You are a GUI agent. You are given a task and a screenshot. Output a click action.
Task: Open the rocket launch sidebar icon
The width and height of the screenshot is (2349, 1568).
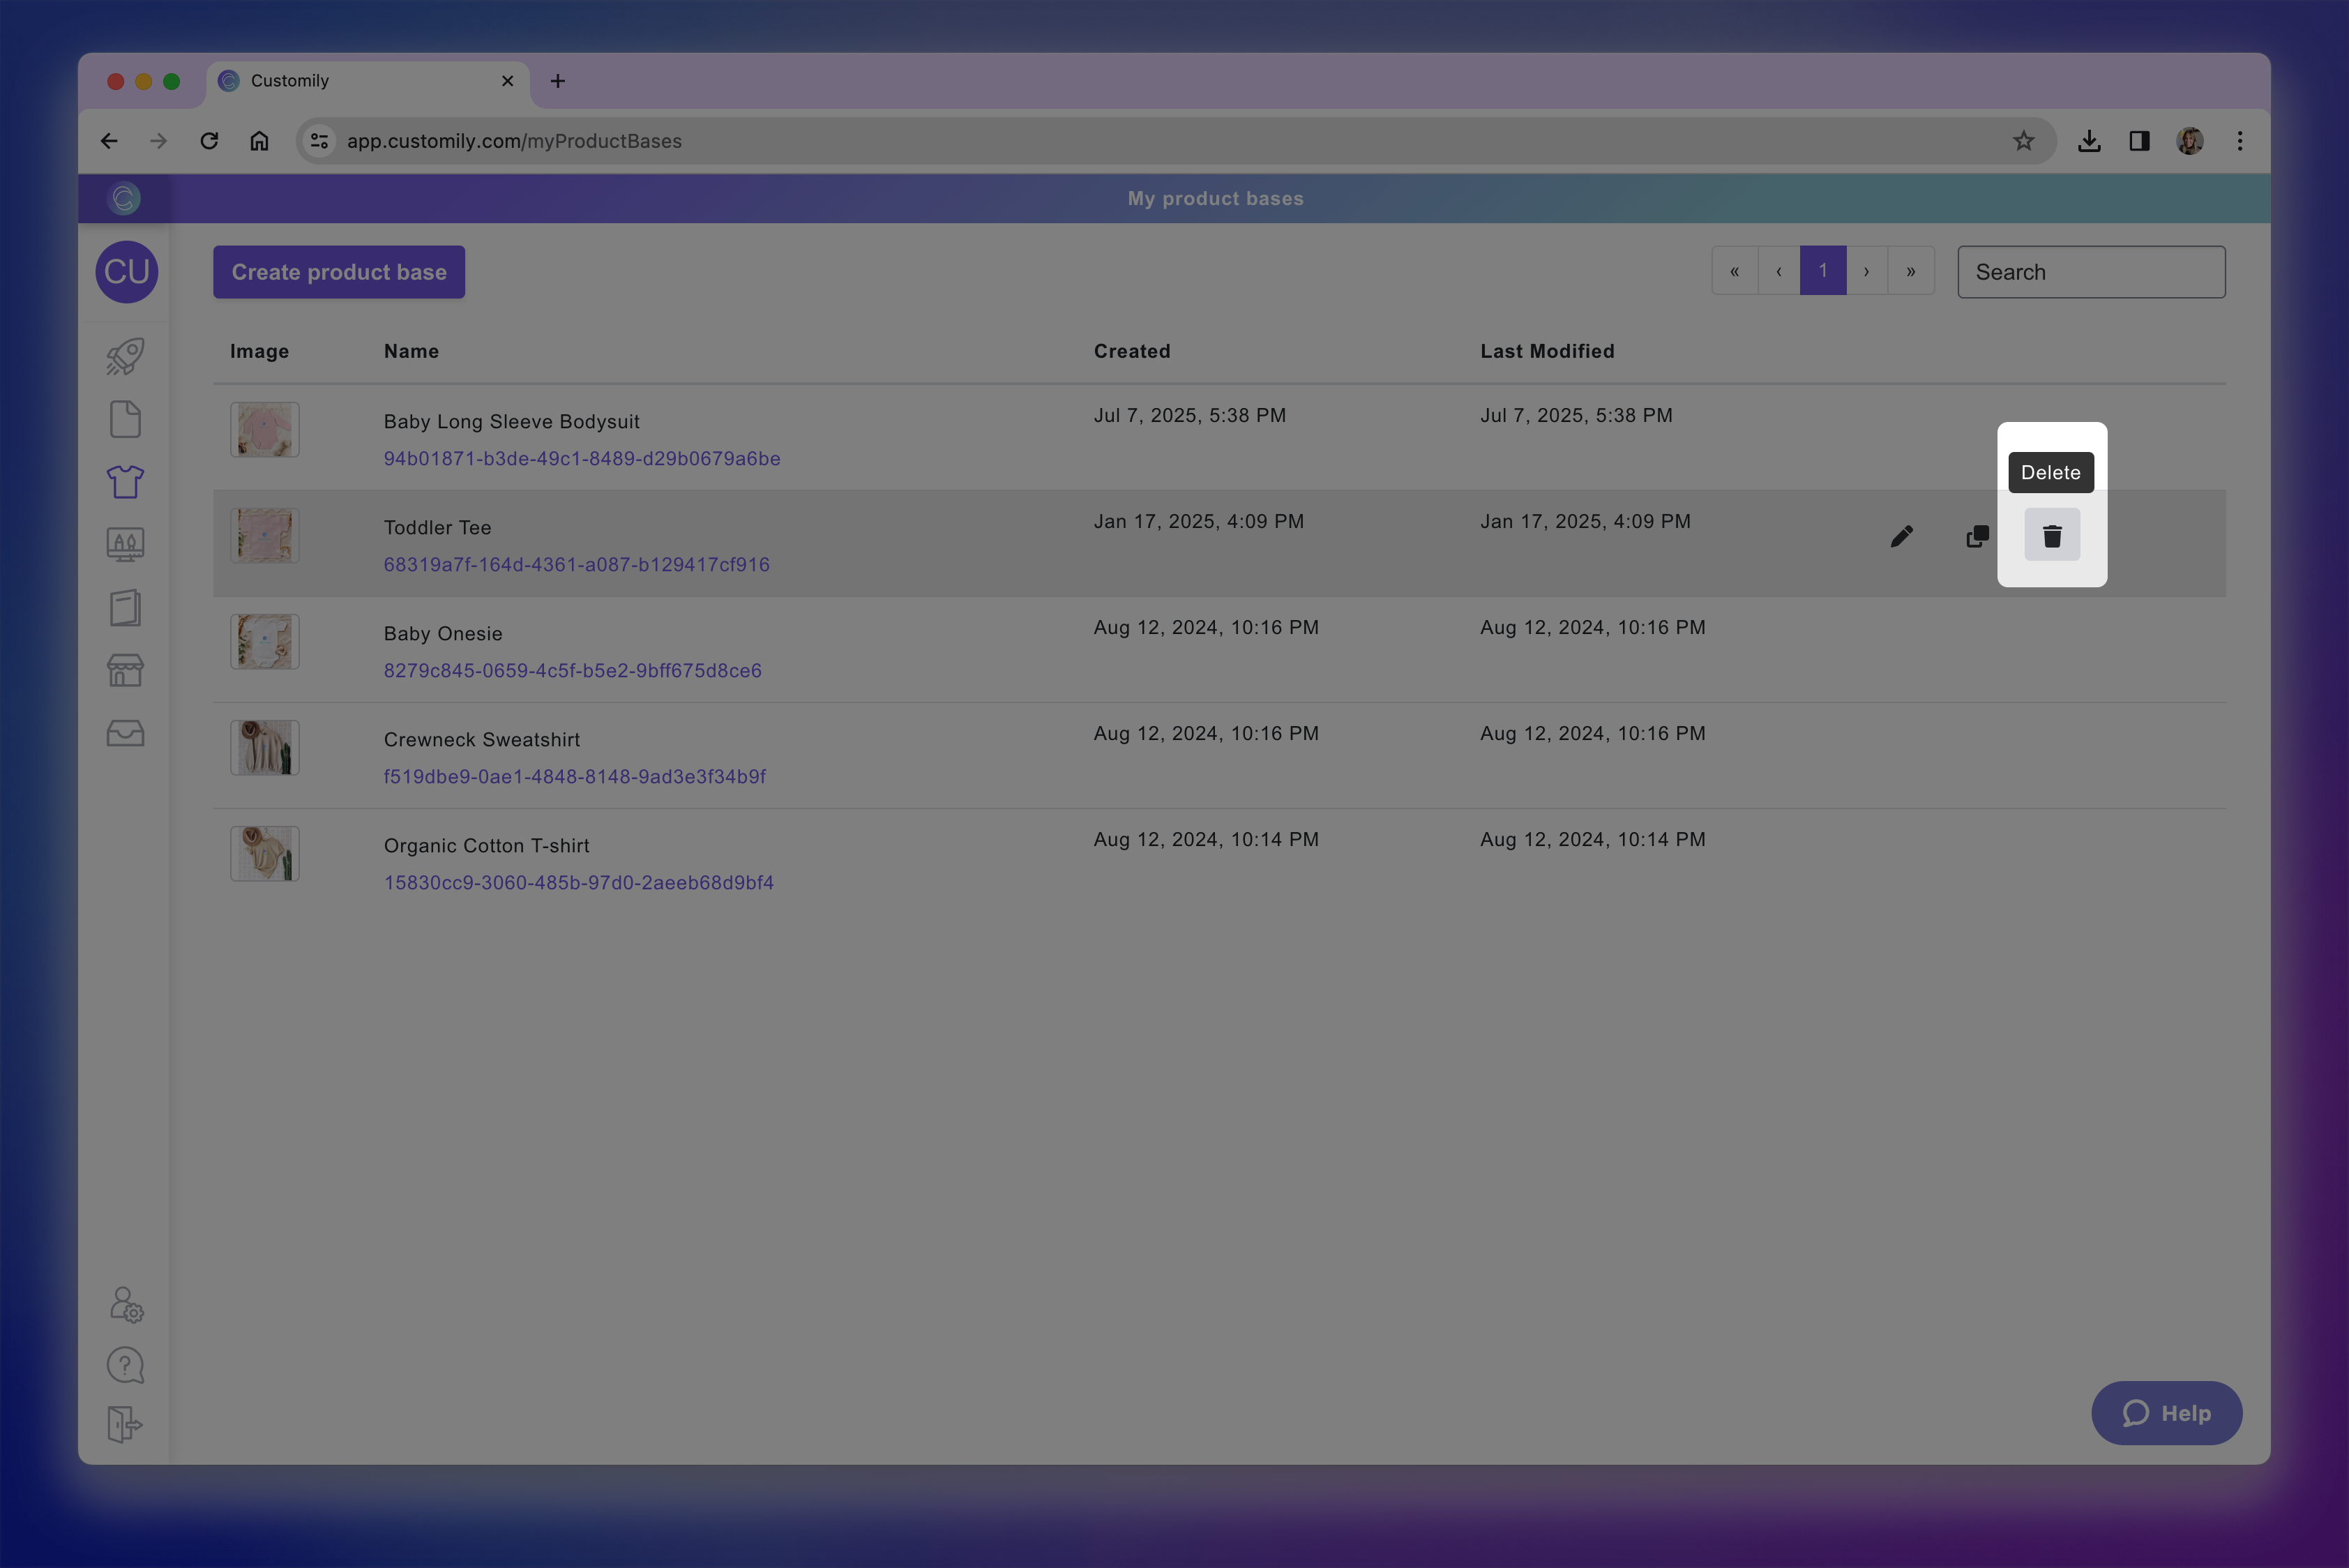pos(125,356)
